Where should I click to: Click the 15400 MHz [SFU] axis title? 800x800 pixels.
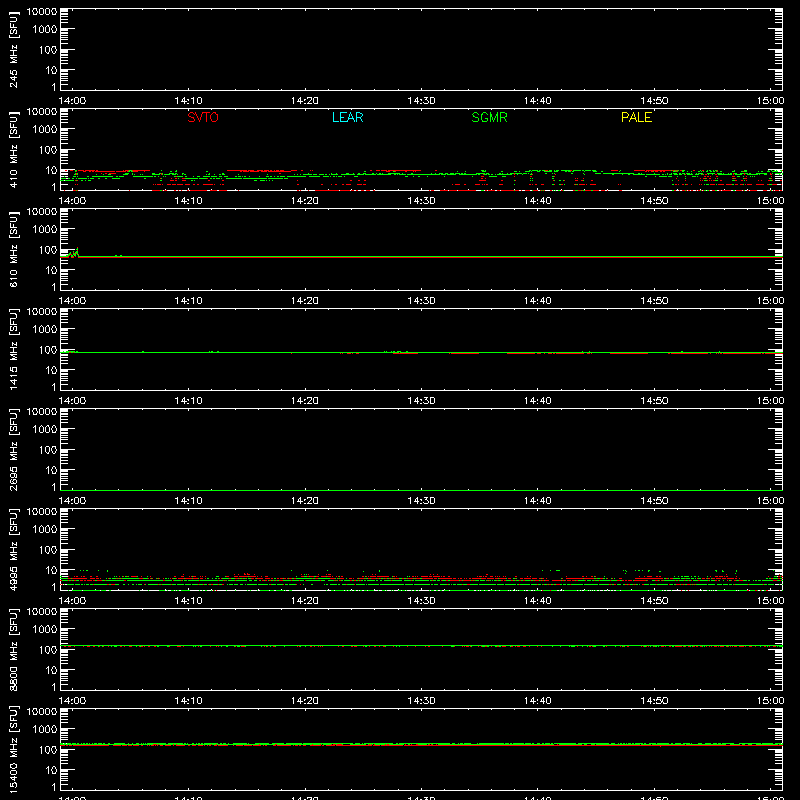click(13, 748)
